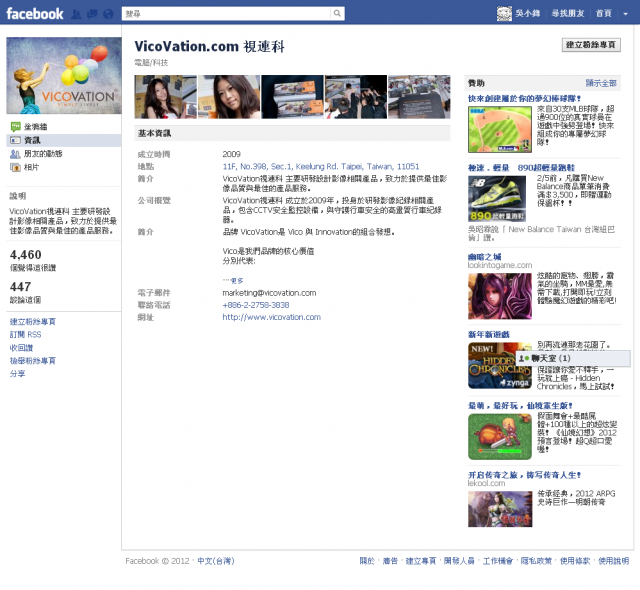Viewport: 640px width, 590px height.
Task: Go to 首頁 in top bar
Action: click(x=603, y=13)
